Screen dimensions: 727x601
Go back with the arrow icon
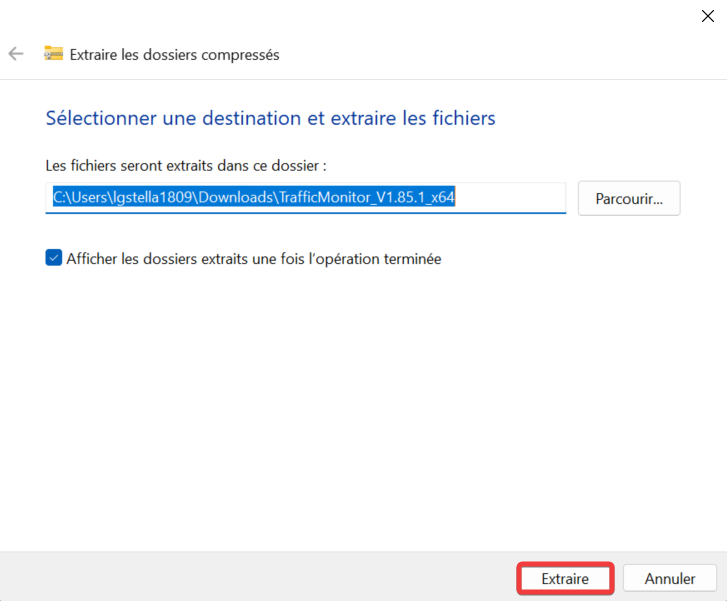click(16, 54)
